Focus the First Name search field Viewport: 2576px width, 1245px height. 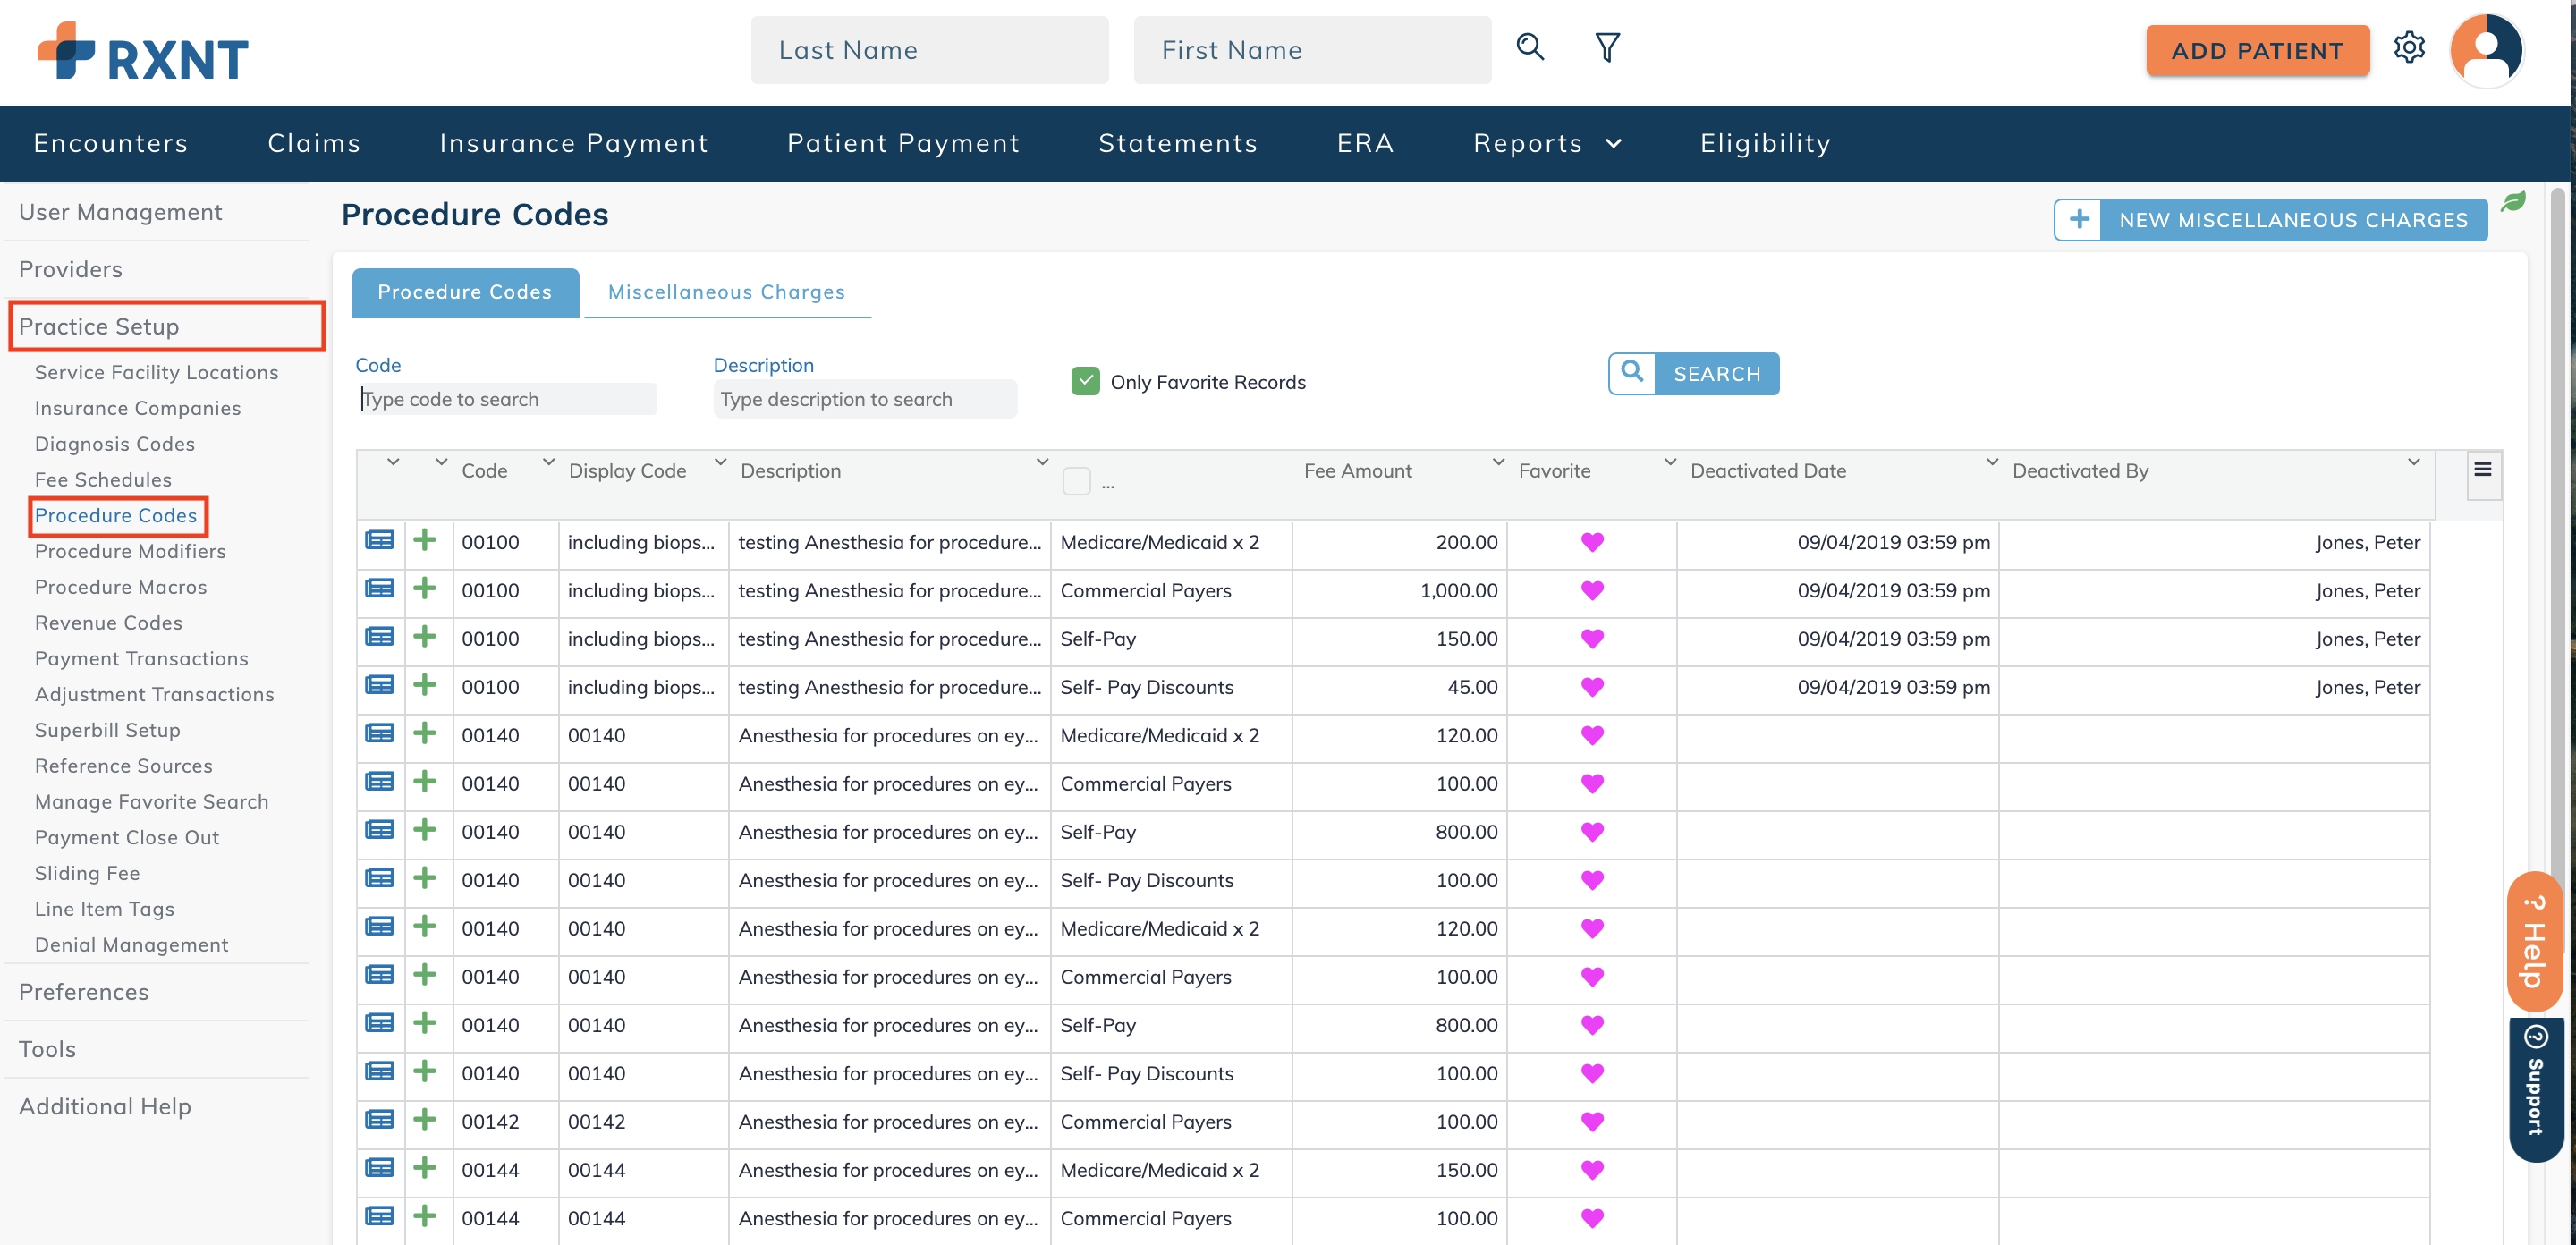[x=1312, y=50]
